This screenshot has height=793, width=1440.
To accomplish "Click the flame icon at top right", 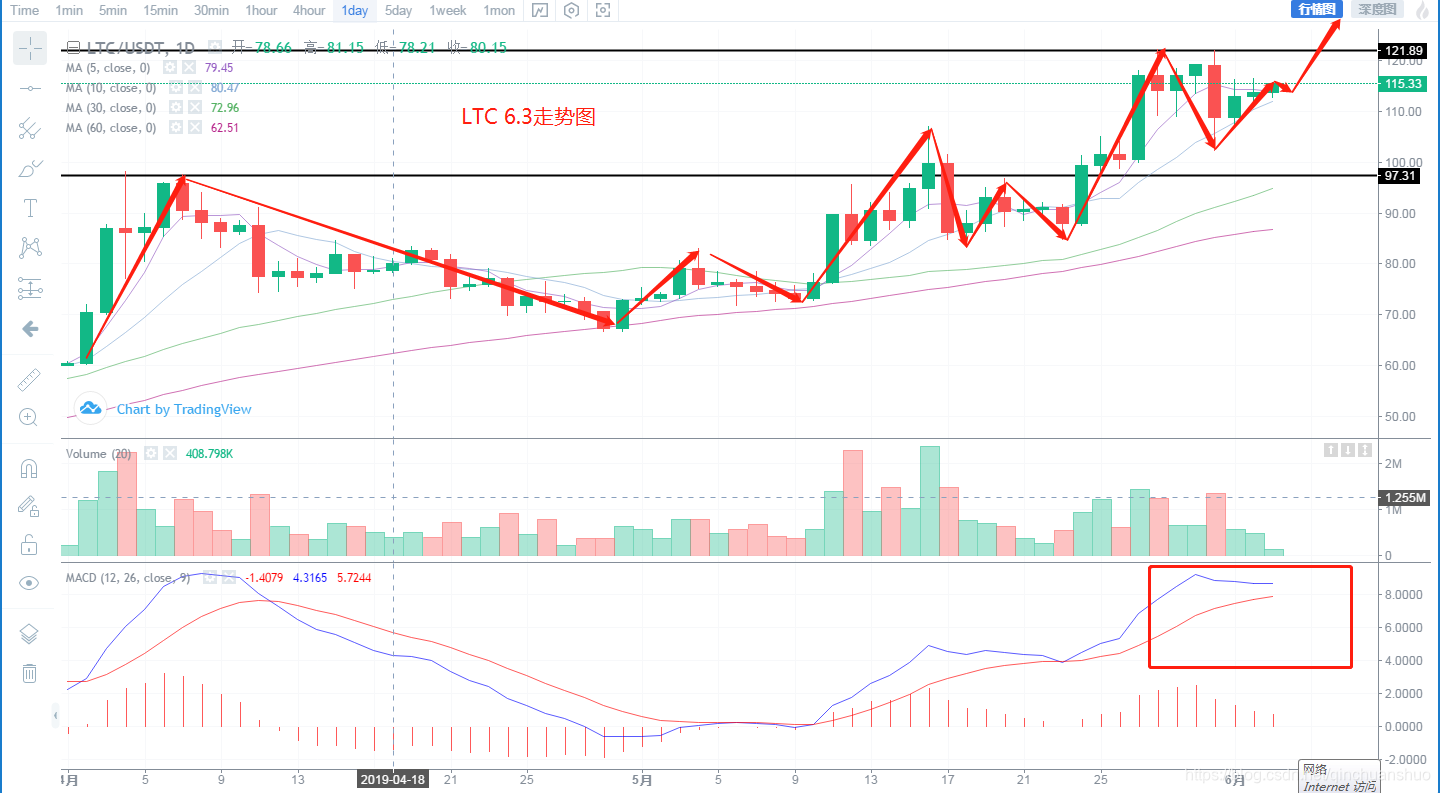I will click(x=1423, y=10).
